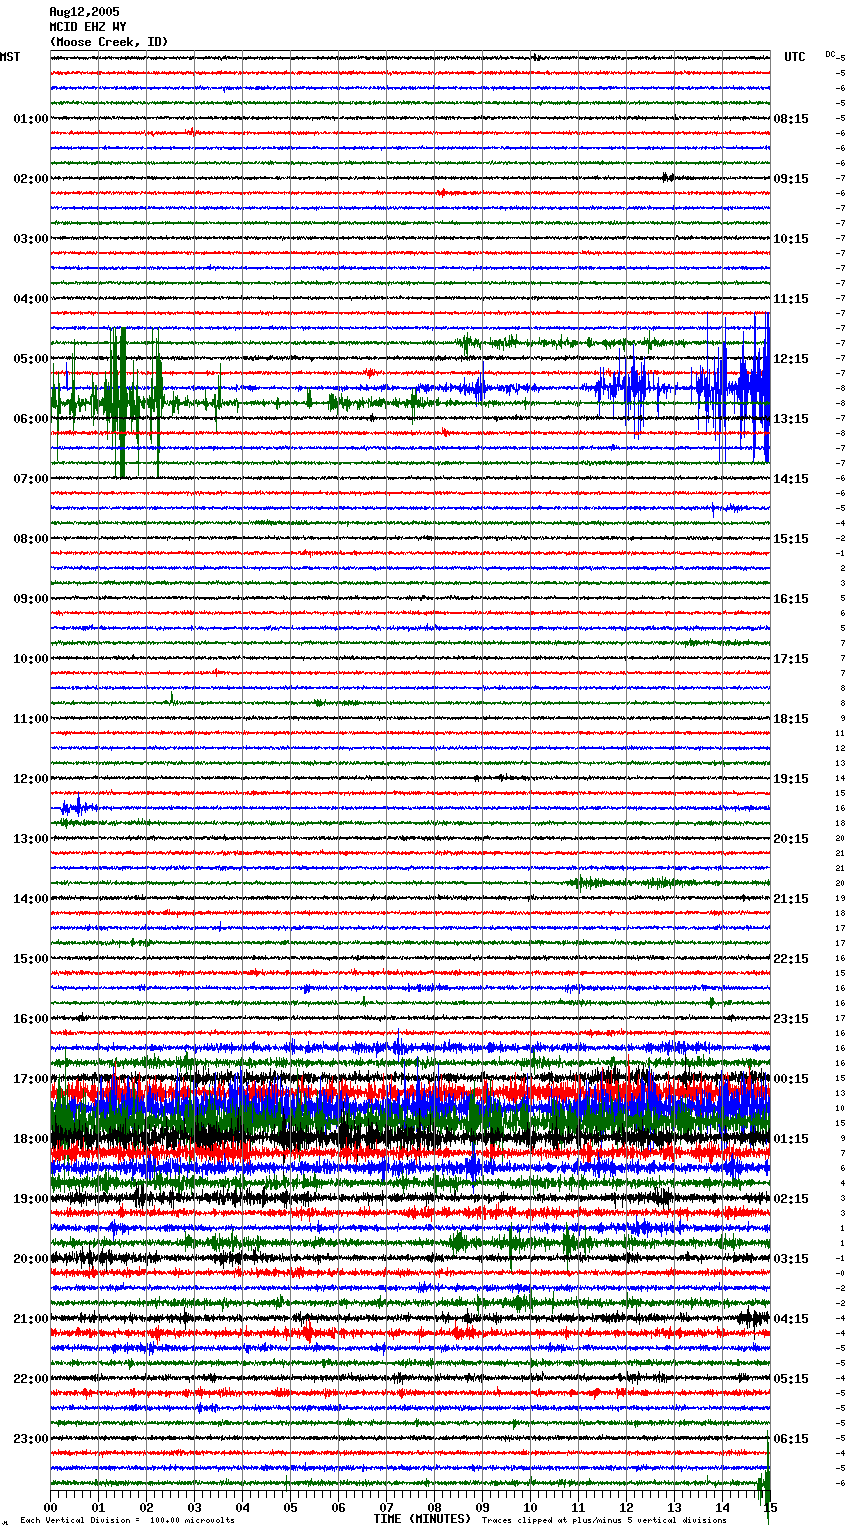This screenshot has height=1534, width=850.
Task: Click the location label (Moose Creek, ID)
Action: click(109, 42)
